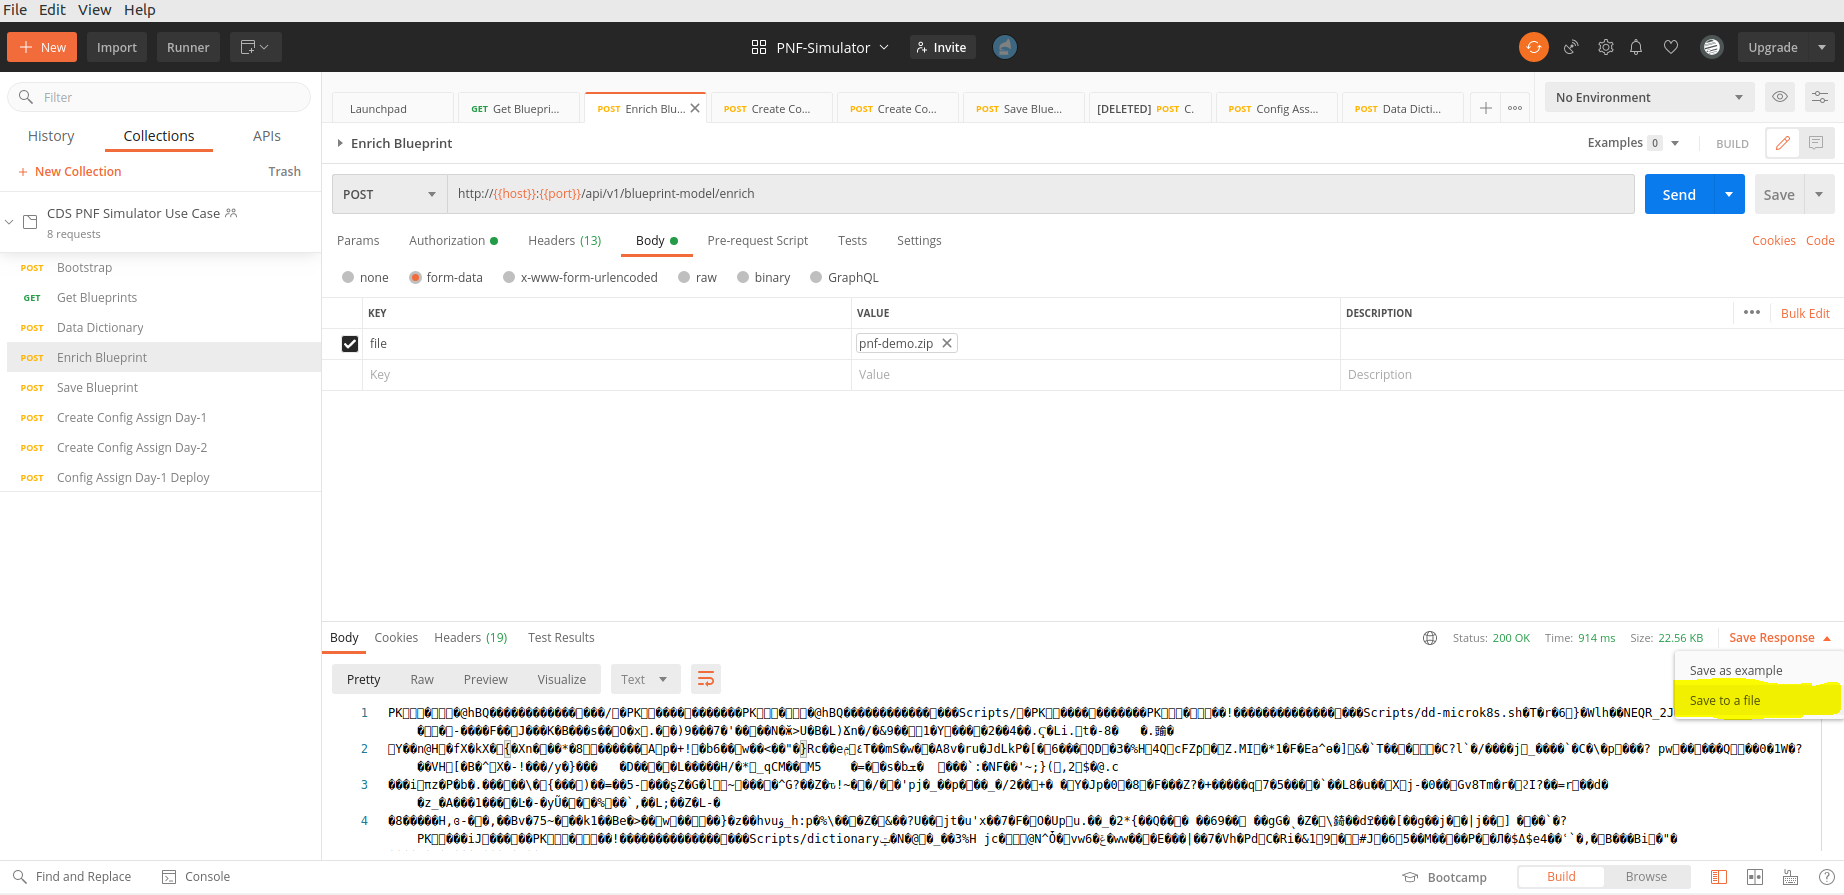Open the PNF-Simulator workspace dropdown
Viewport: 1844px width, 895px height.
[x=820, y=47]
